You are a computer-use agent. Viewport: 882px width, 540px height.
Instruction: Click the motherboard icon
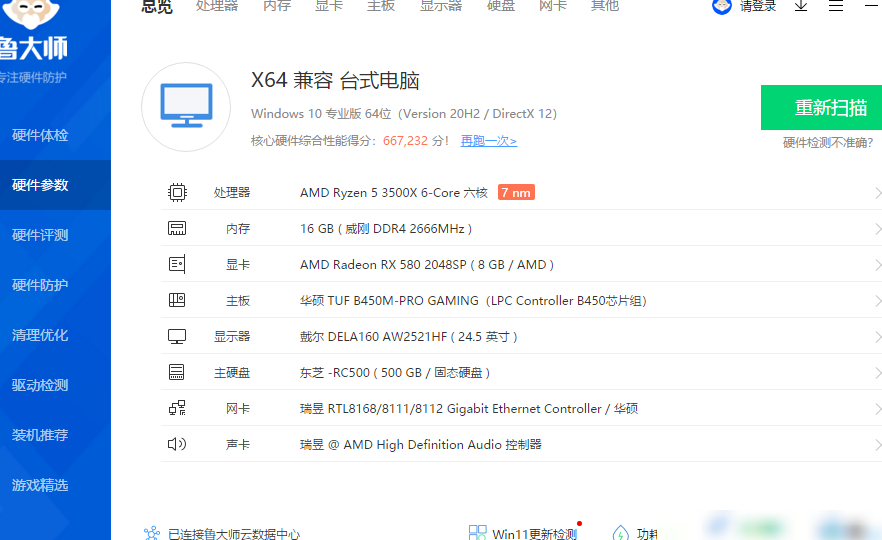coord(177,300)
